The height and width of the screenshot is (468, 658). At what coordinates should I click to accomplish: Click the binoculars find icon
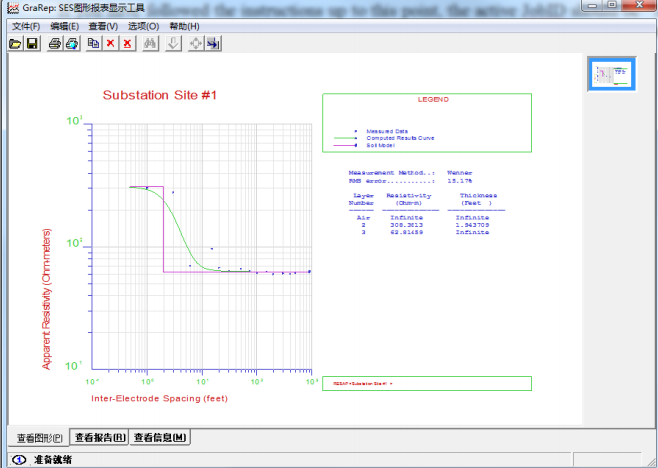(x=150, y=44)
